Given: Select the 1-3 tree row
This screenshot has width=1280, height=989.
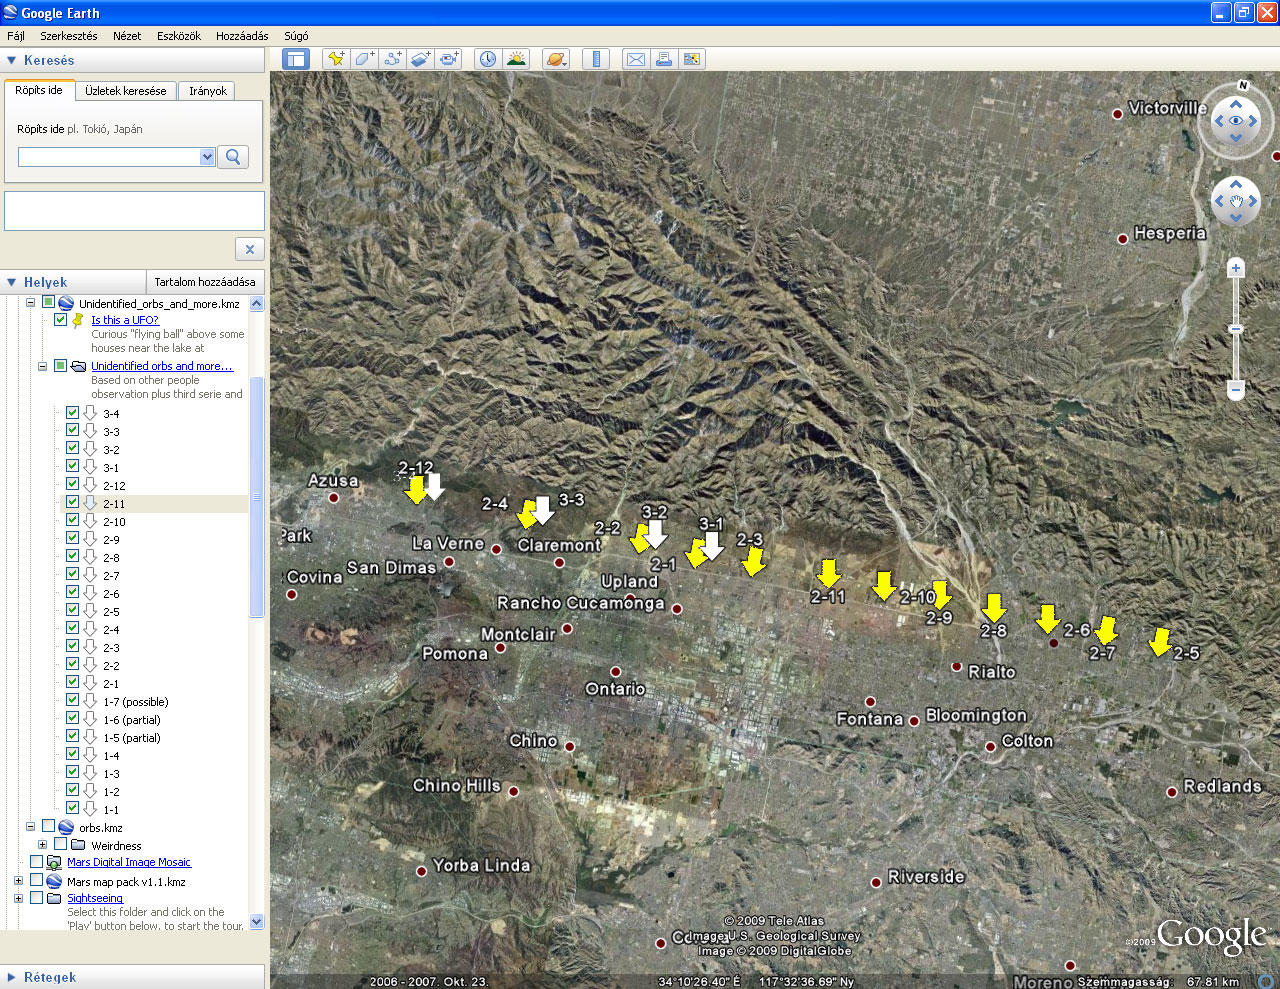Looking at the screenshot, I should 111,774.
